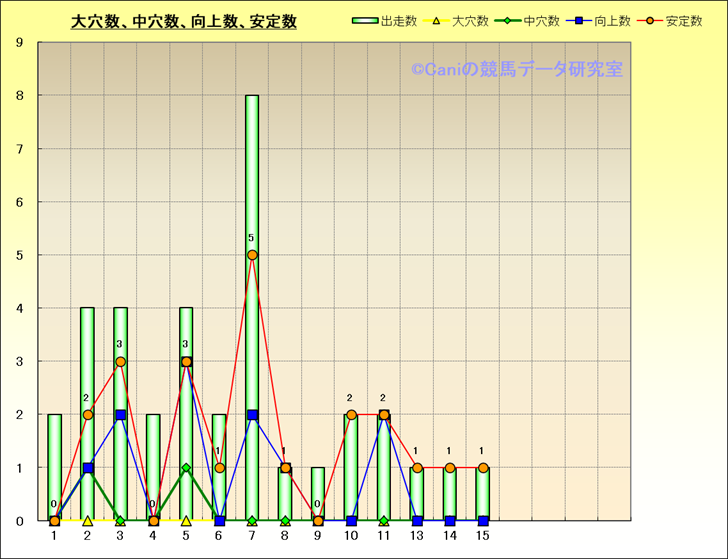The width and height of the screenshot is (728, 559).
Task: Select the orange circle point at category 15
Action: (483, 468)
